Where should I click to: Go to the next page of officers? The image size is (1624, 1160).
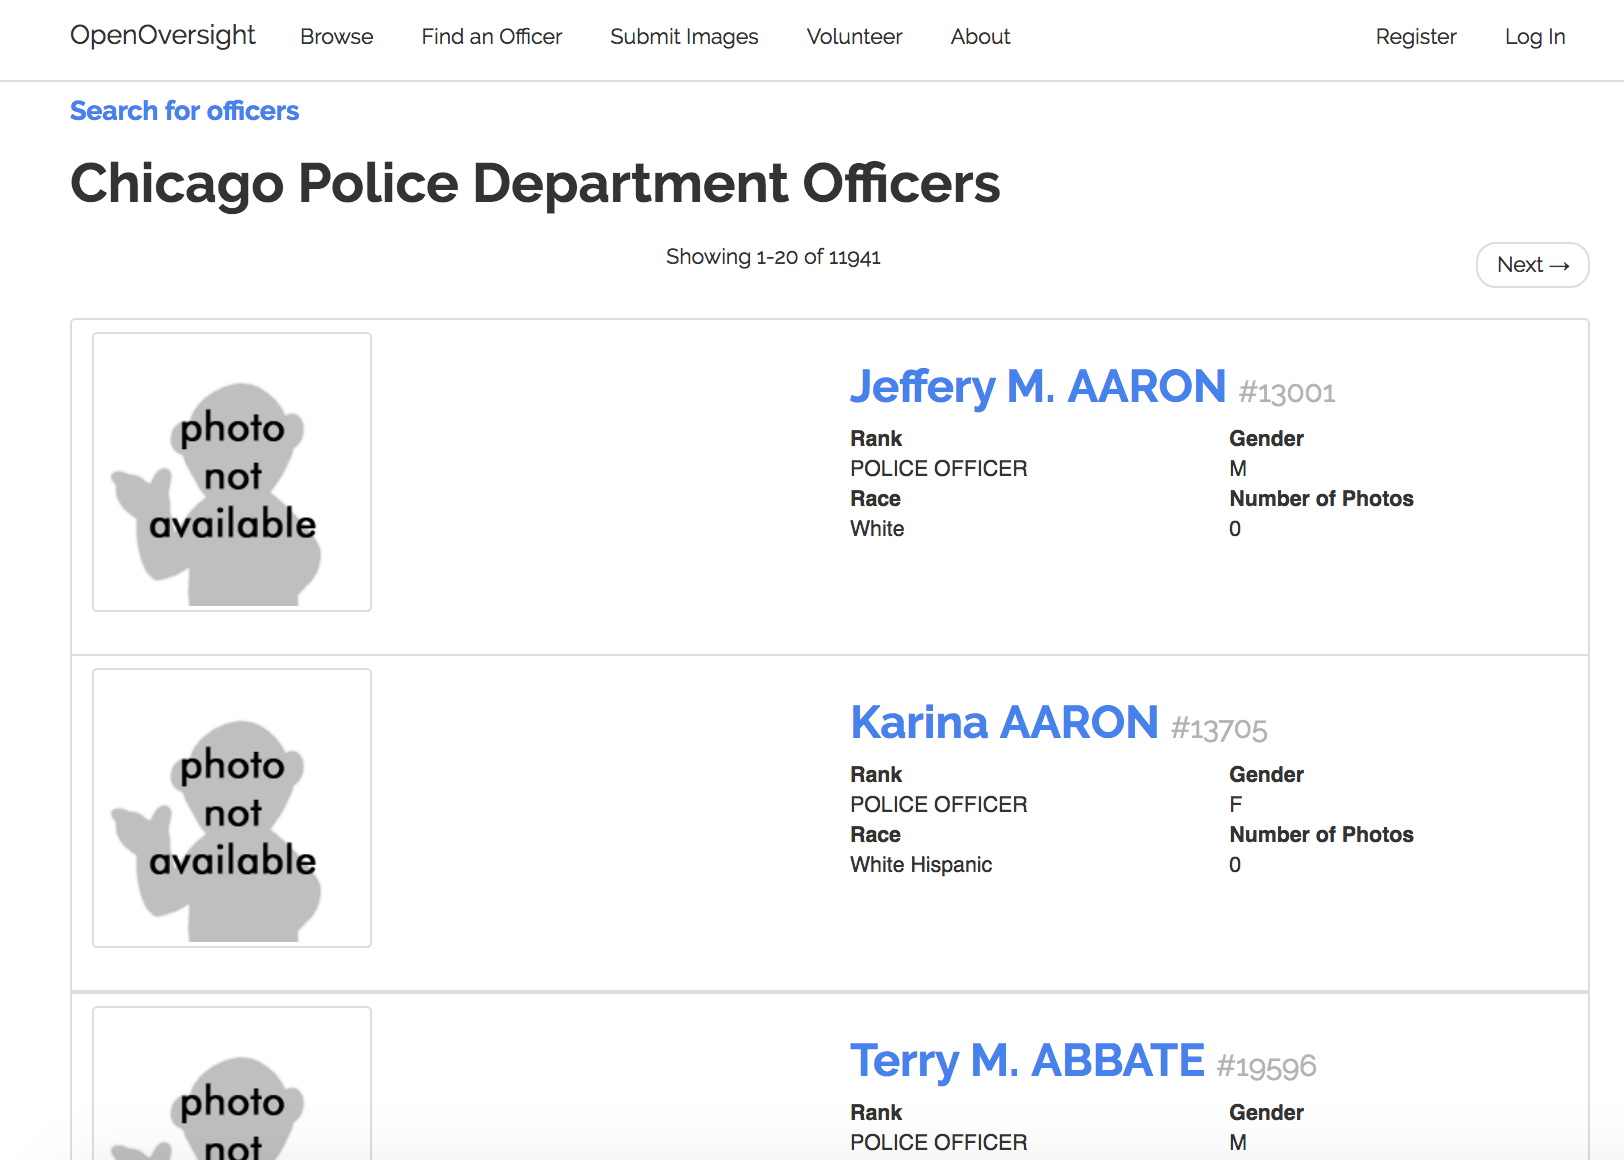[x=1532, y=265]
